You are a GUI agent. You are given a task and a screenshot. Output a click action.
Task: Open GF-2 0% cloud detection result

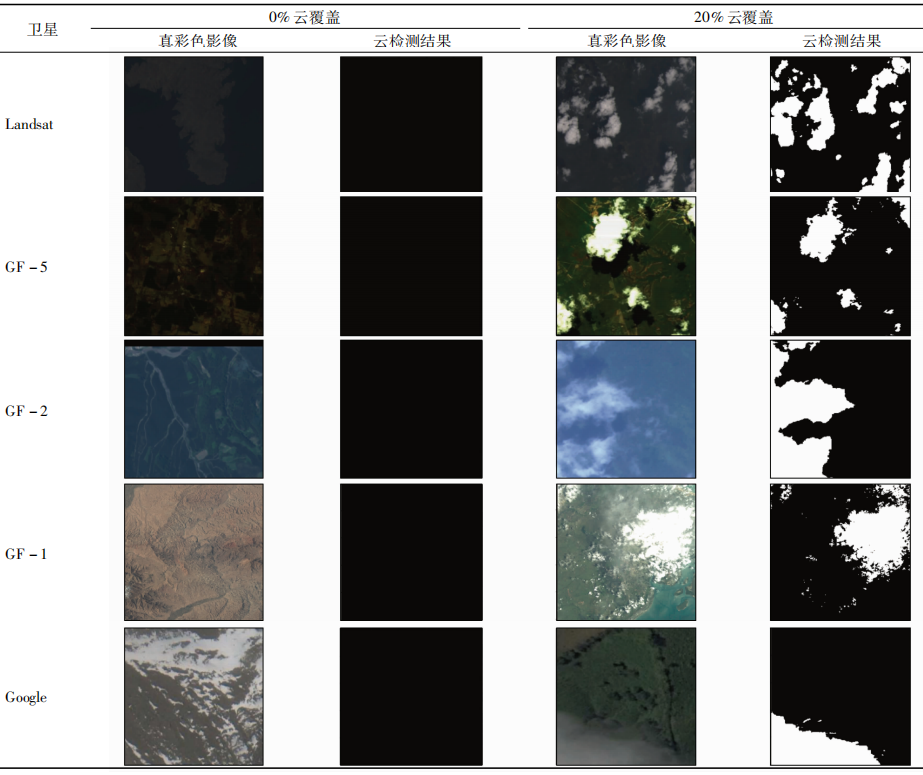point(411,409)
